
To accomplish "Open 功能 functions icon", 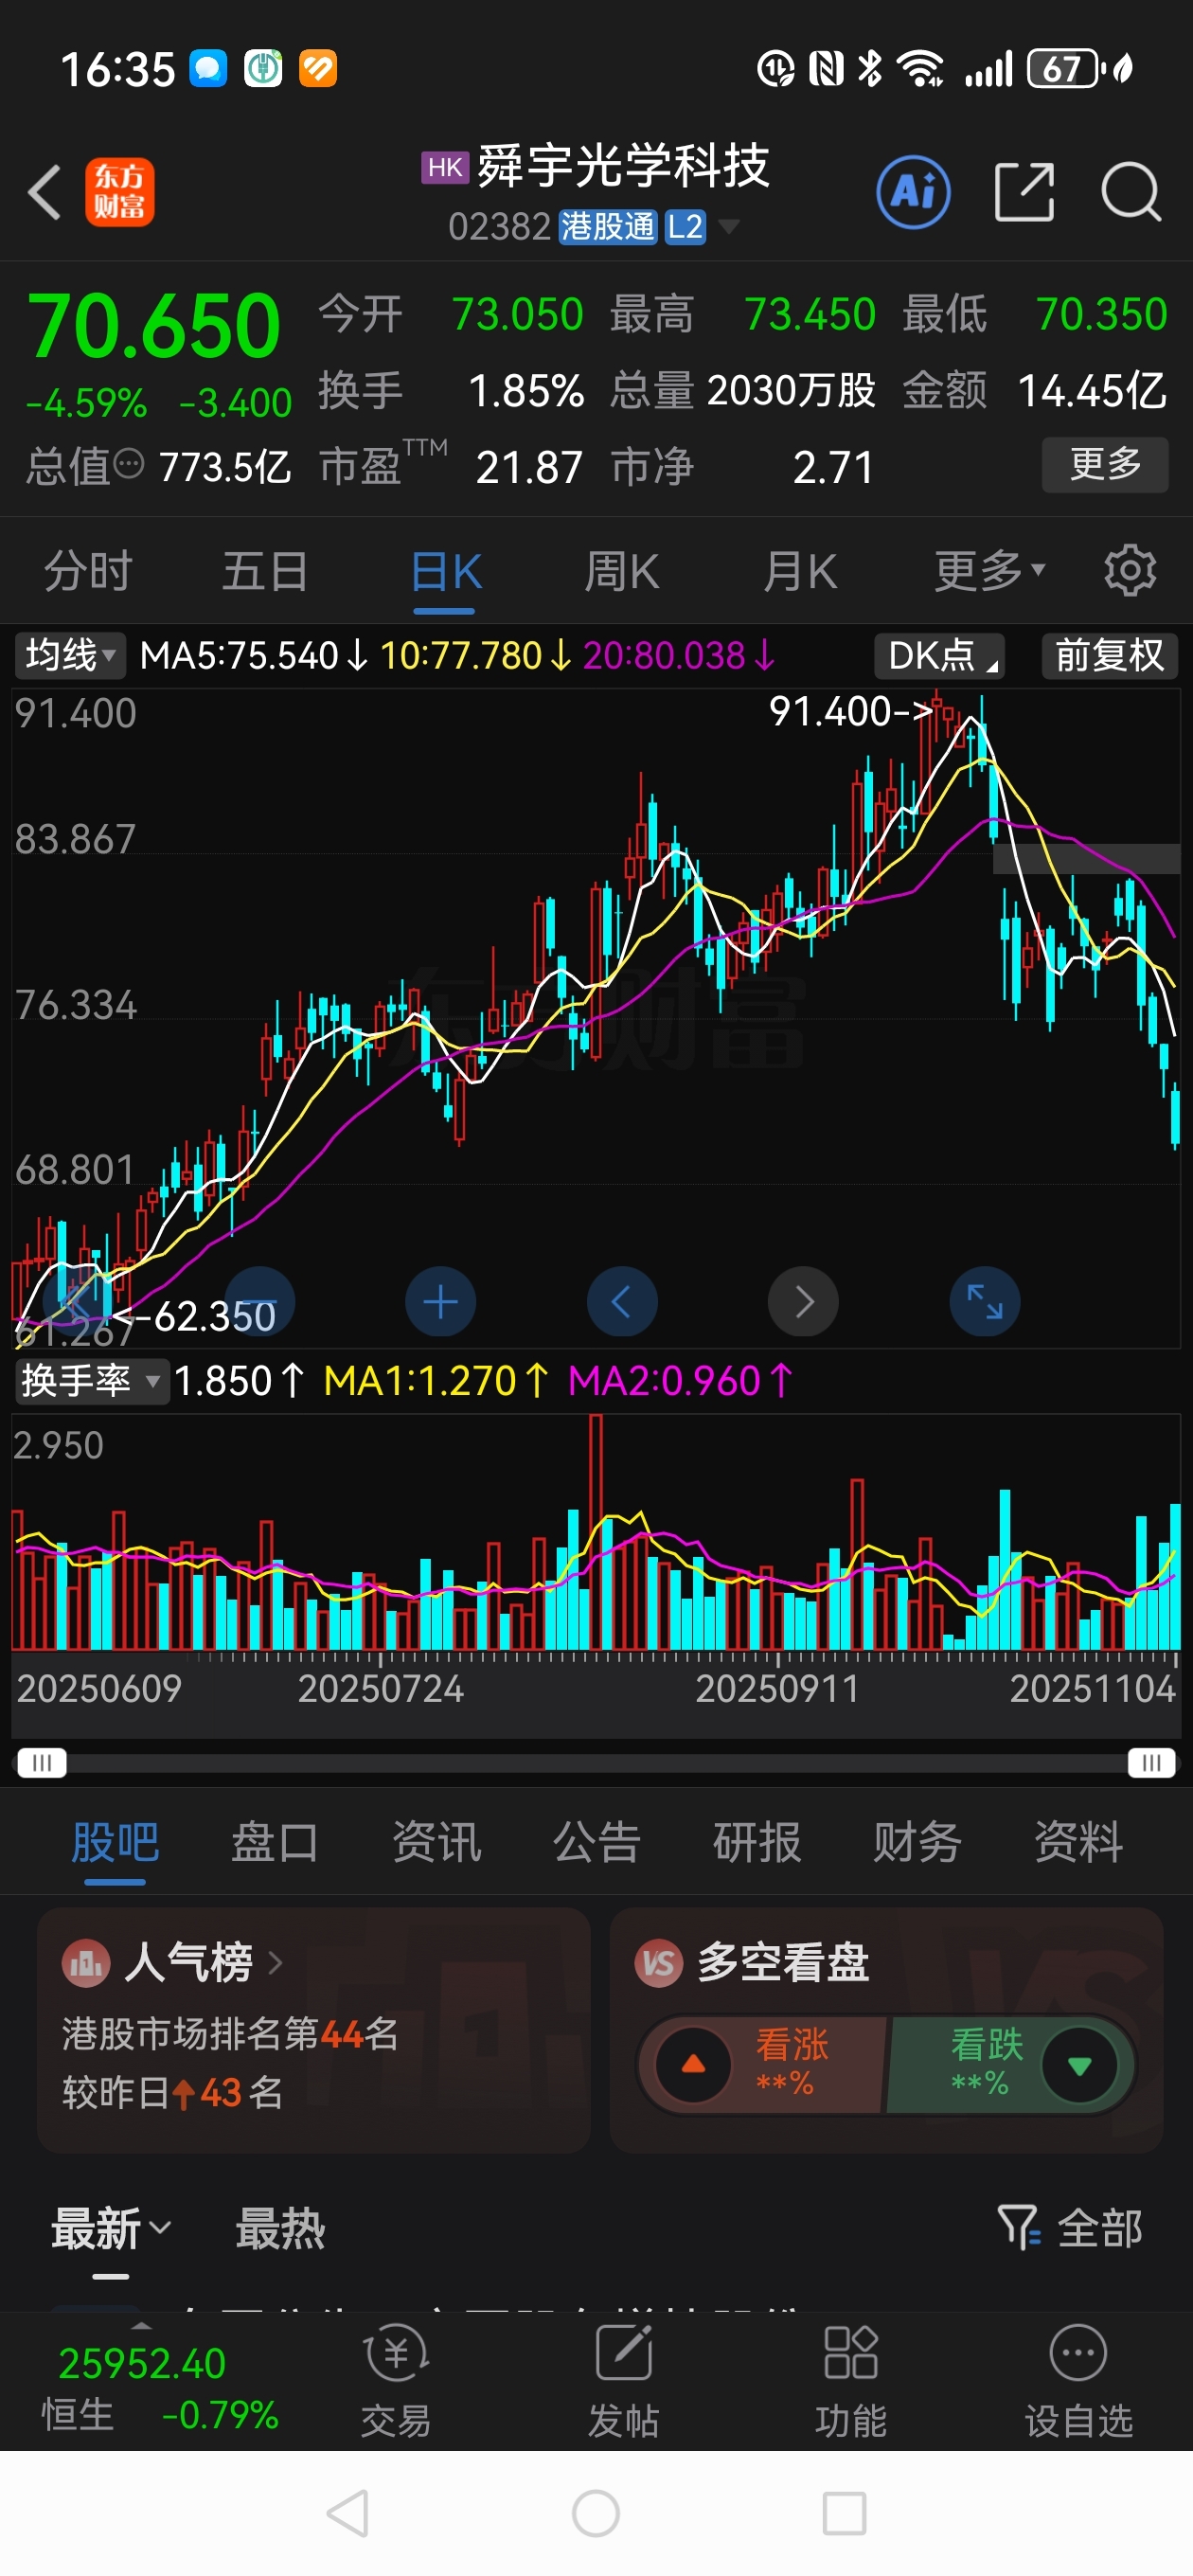I will point(851,2380).
